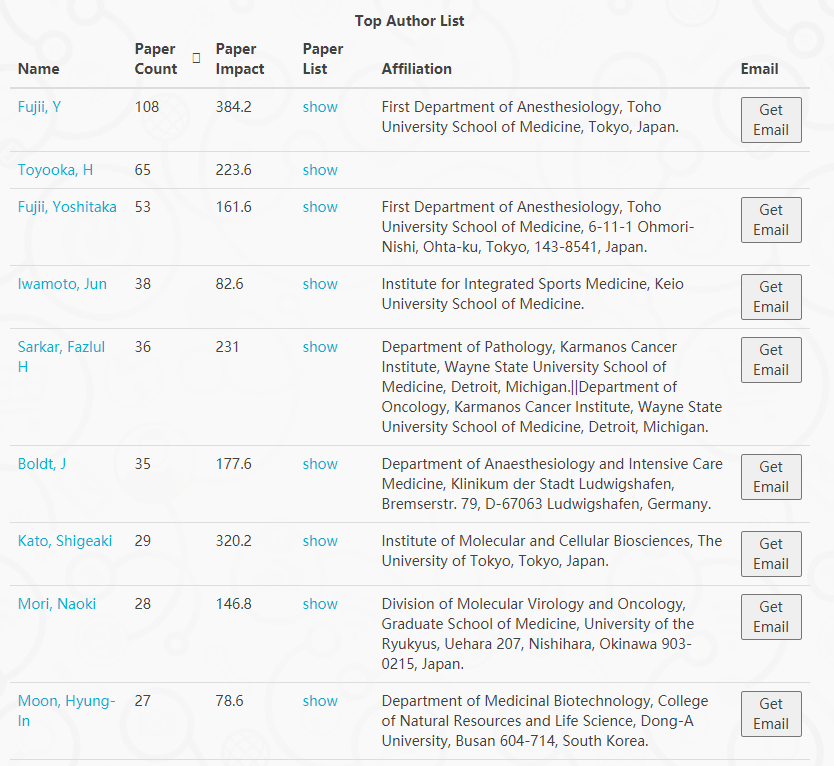The image size is (834, 766).
Task: Select author name Iwamoto, Jun
Action: 62,284
